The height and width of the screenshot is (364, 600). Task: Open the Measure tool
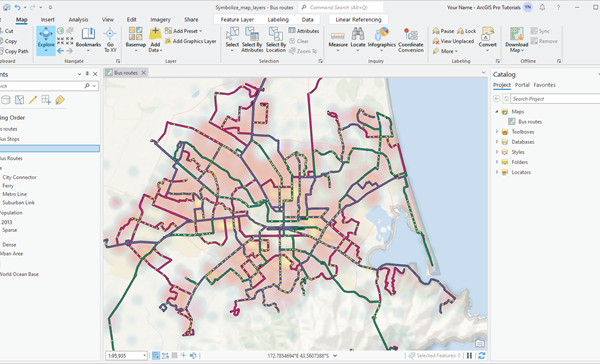point(338,40)
